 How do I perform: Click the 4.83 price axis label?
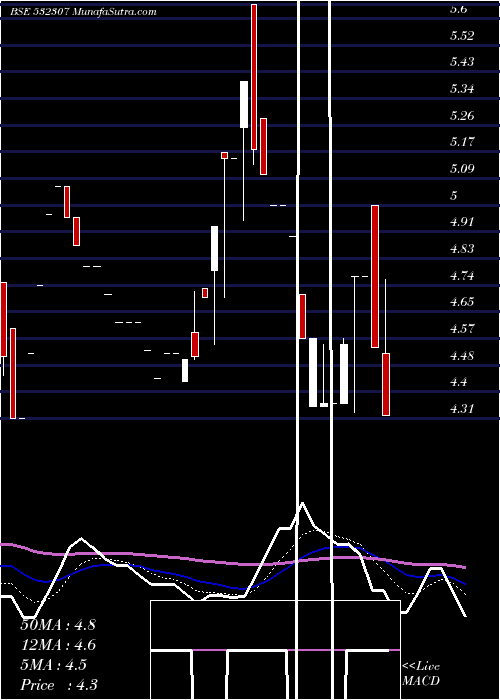[x=462, y=249]
